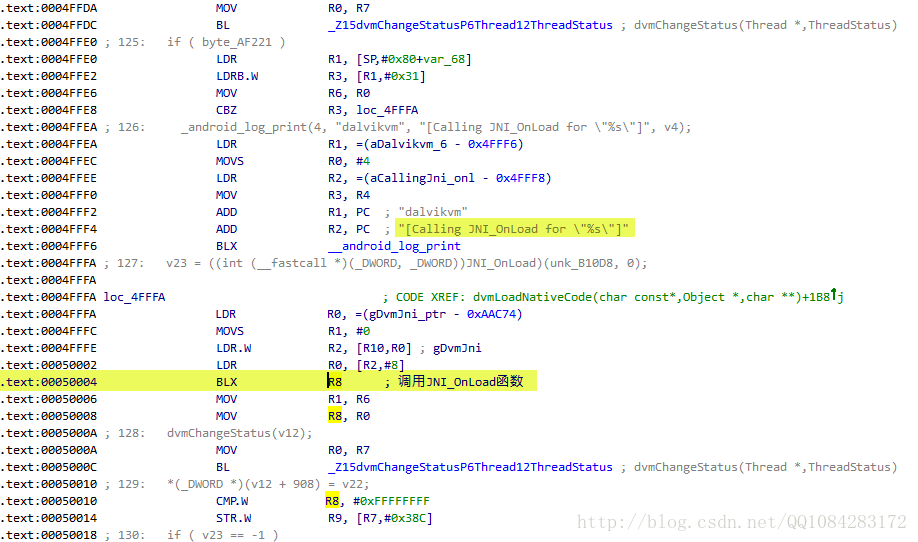Click the aDalvikvm_6 string reference
This screenshot has width=918, height=542.
click(x=408, y=144)
